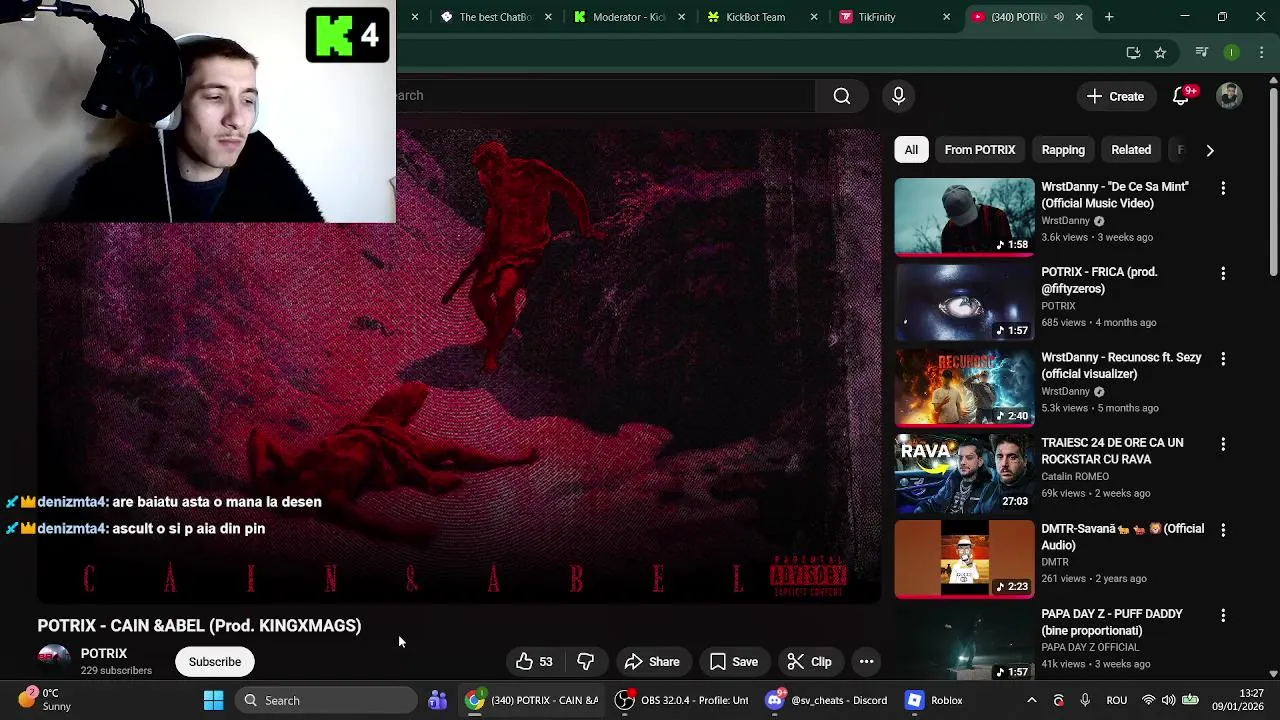The width and height of the screenshot is (1280, 720).
Task: Mute the POTRIX tab speaker icon
Action: coord(1059,17)
